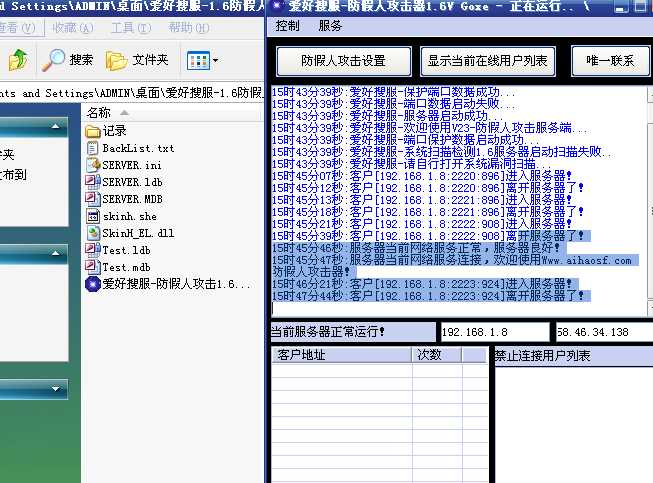Screen dimensions: 653x483
Task: Open the 控制 menu
Action: tap(287, 26)
